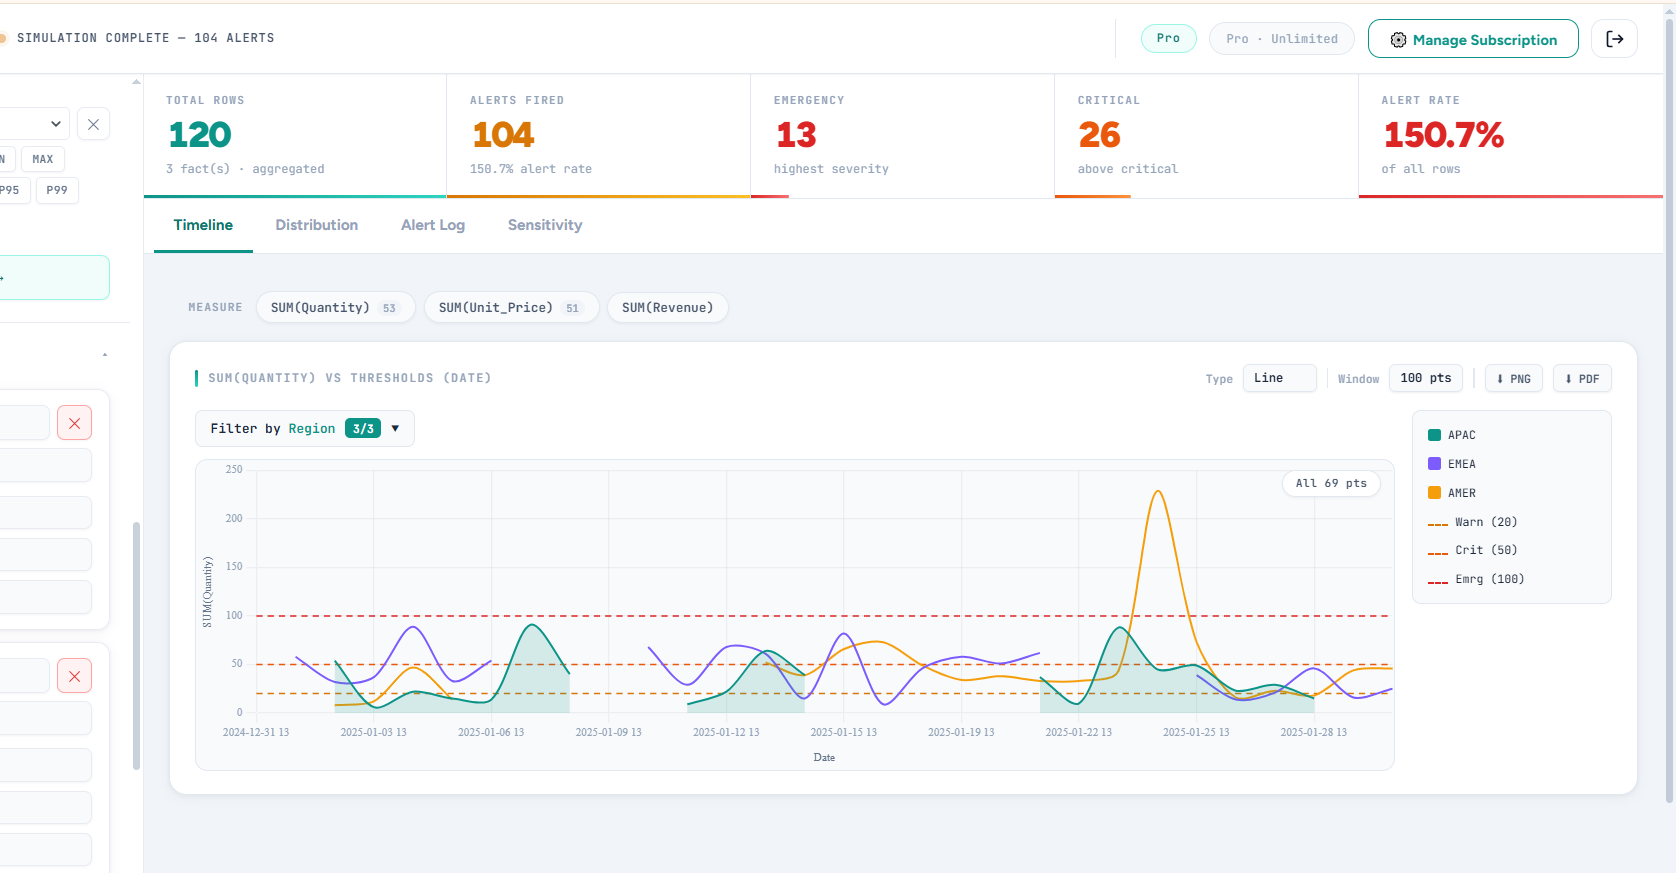1676x873 pixels.
Task: Delete second rule with lower red X
Action: click(74, 676)
